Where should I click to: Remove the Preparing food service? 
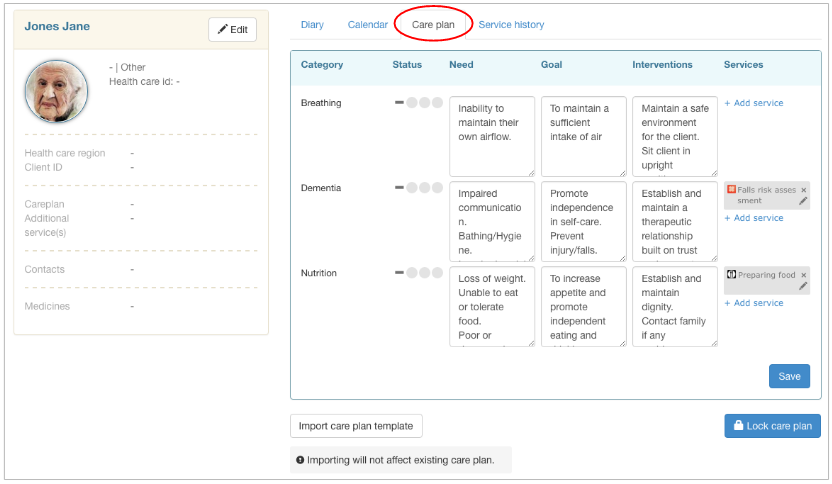(x=803, y=275)
